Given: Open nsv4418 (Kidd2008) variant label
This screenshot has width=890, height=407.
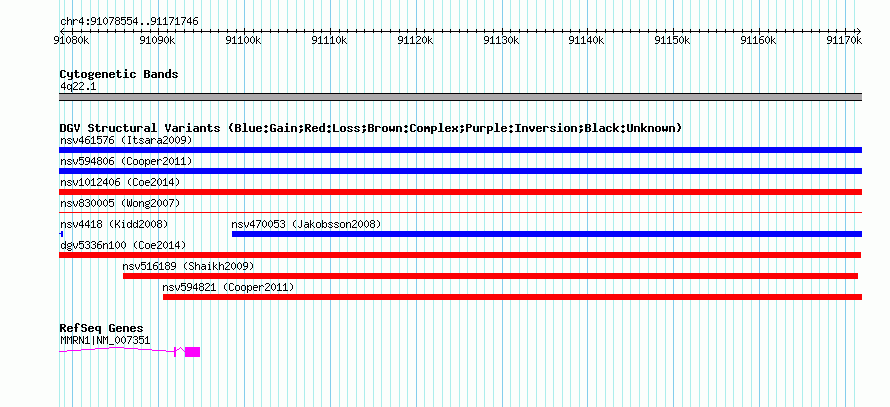Looking at the screenshot, I should [114, 224].
